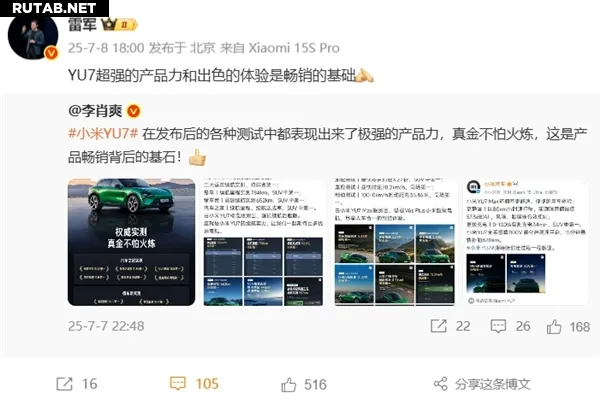Click the 雷军 username
This screenshot has height=410, width=600.
(83, 25)
